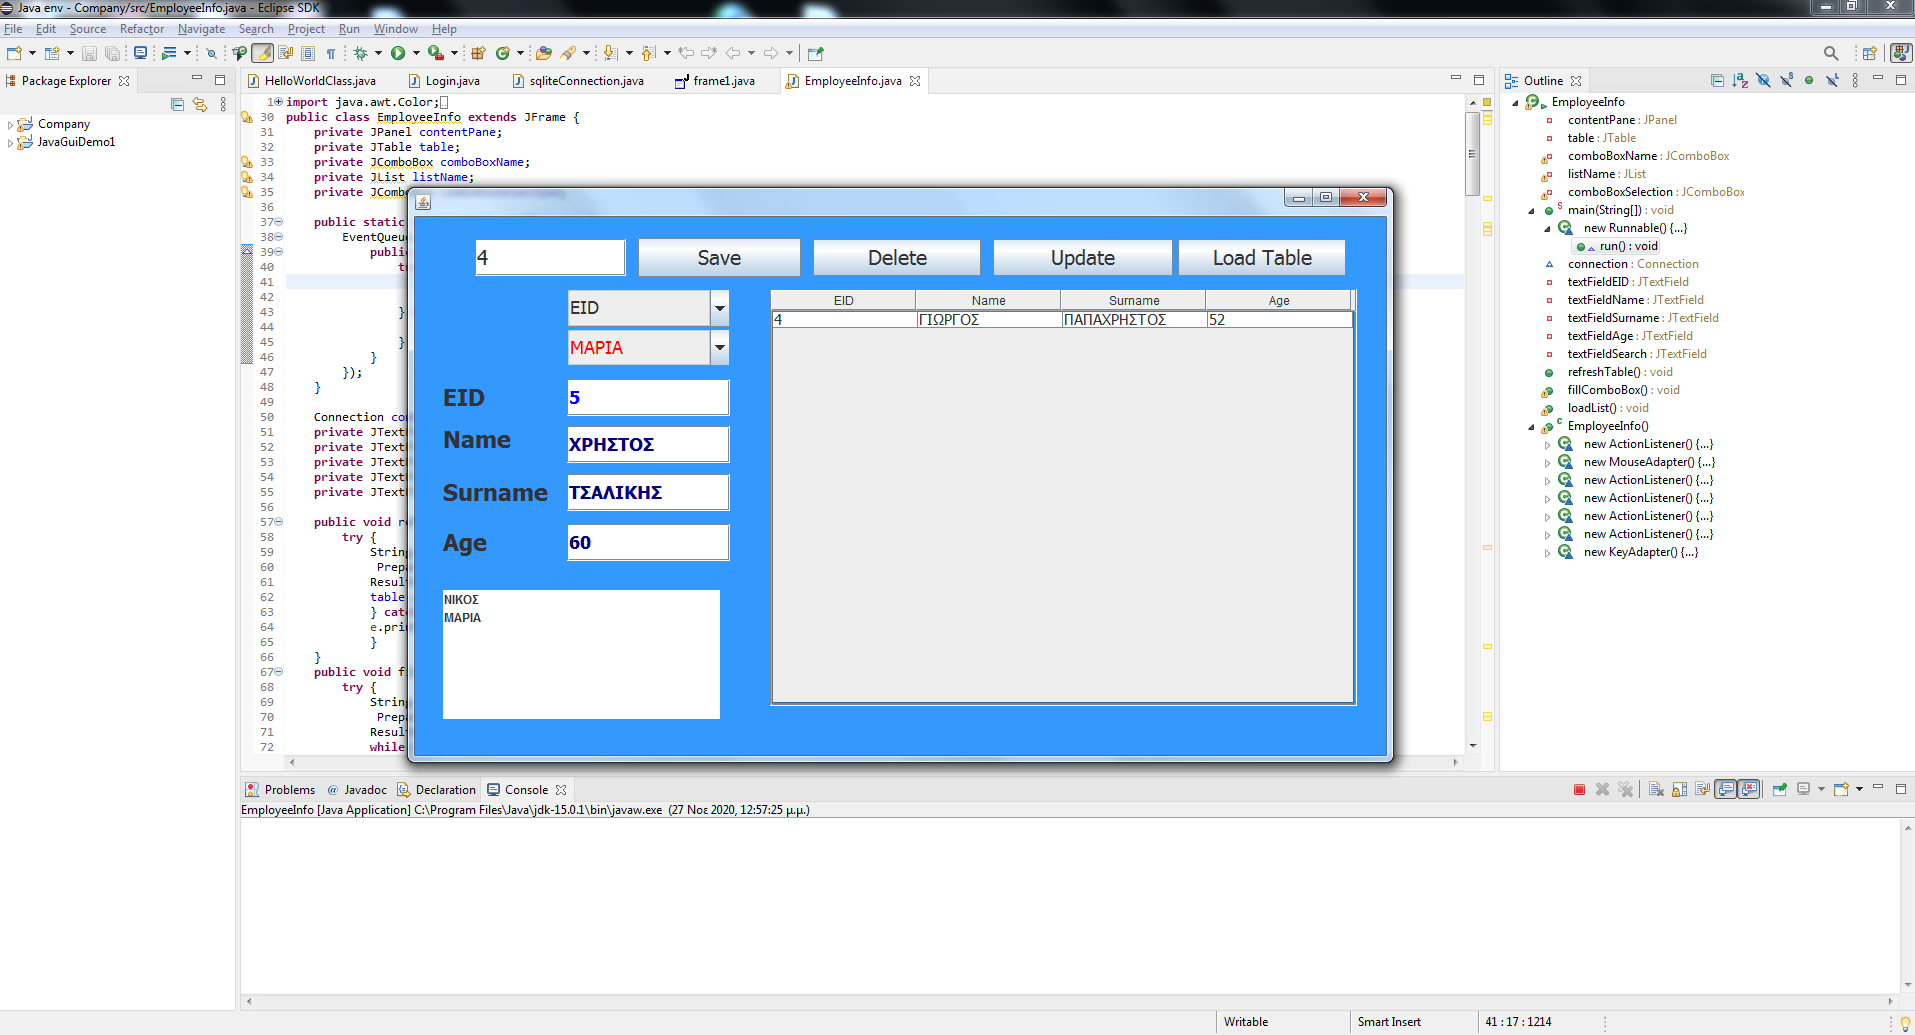Close the EmployeeInfo.java editor tab
The height and width of the screenshot is (1035, 1915).
click(915, 81)
